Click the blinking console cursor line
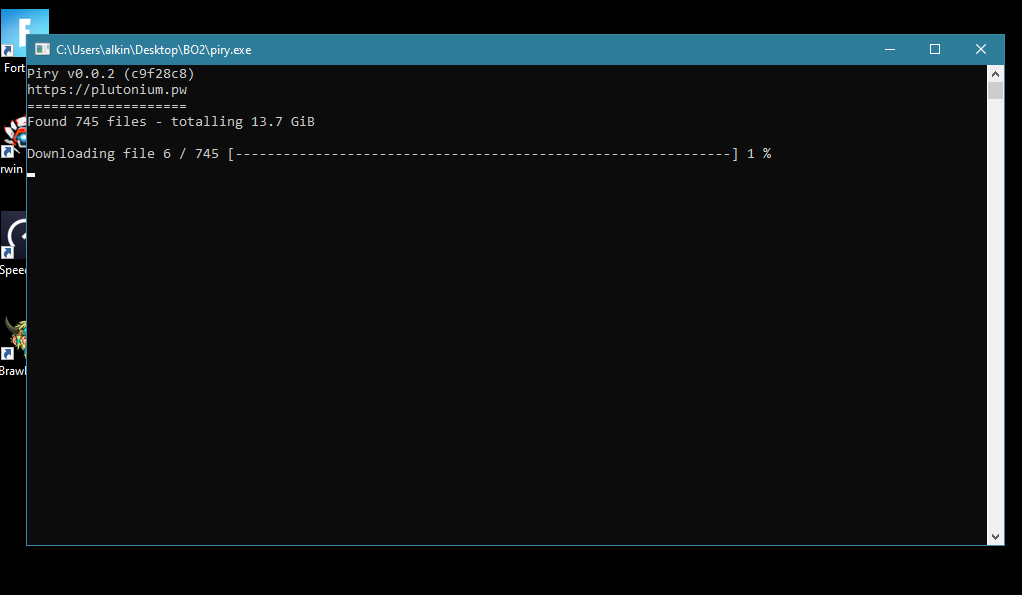The height and width of the screenshot is (595, 1022). tap(31, 174)
